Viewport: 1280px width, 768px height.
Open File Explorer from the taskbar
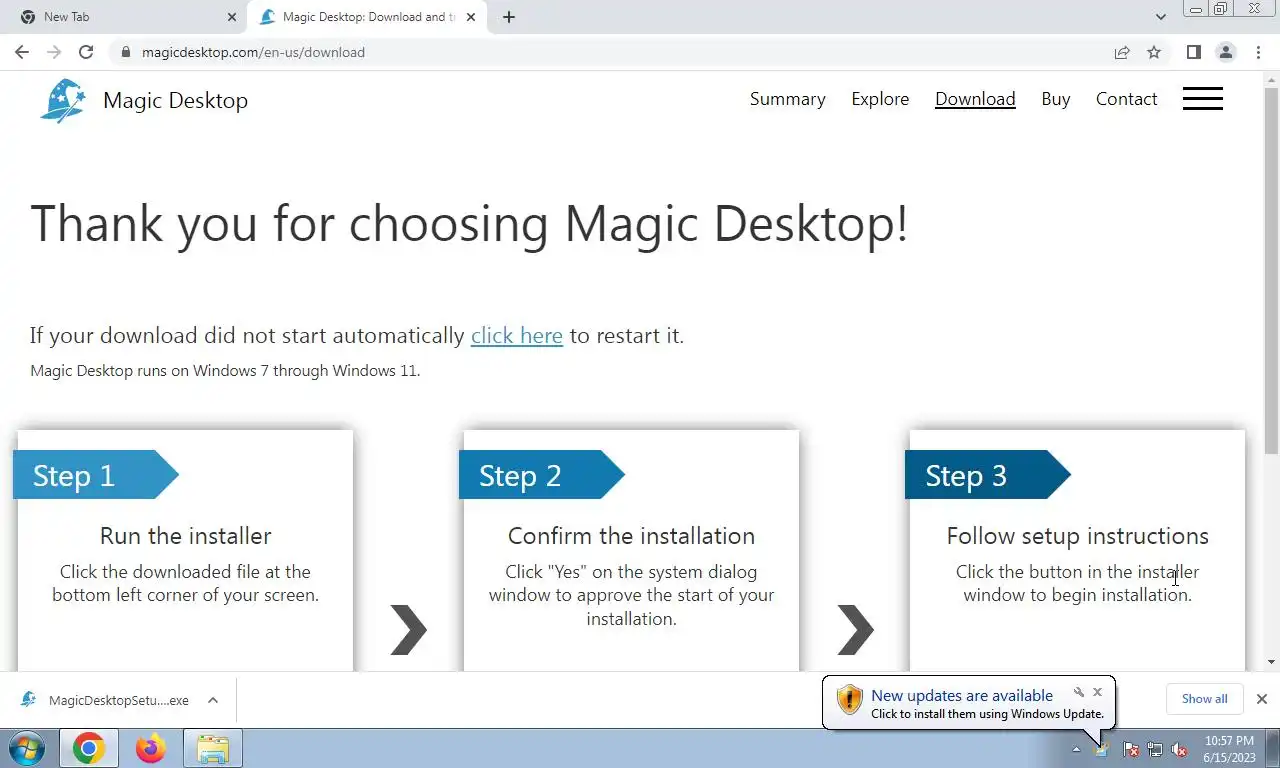coord(213,748)
